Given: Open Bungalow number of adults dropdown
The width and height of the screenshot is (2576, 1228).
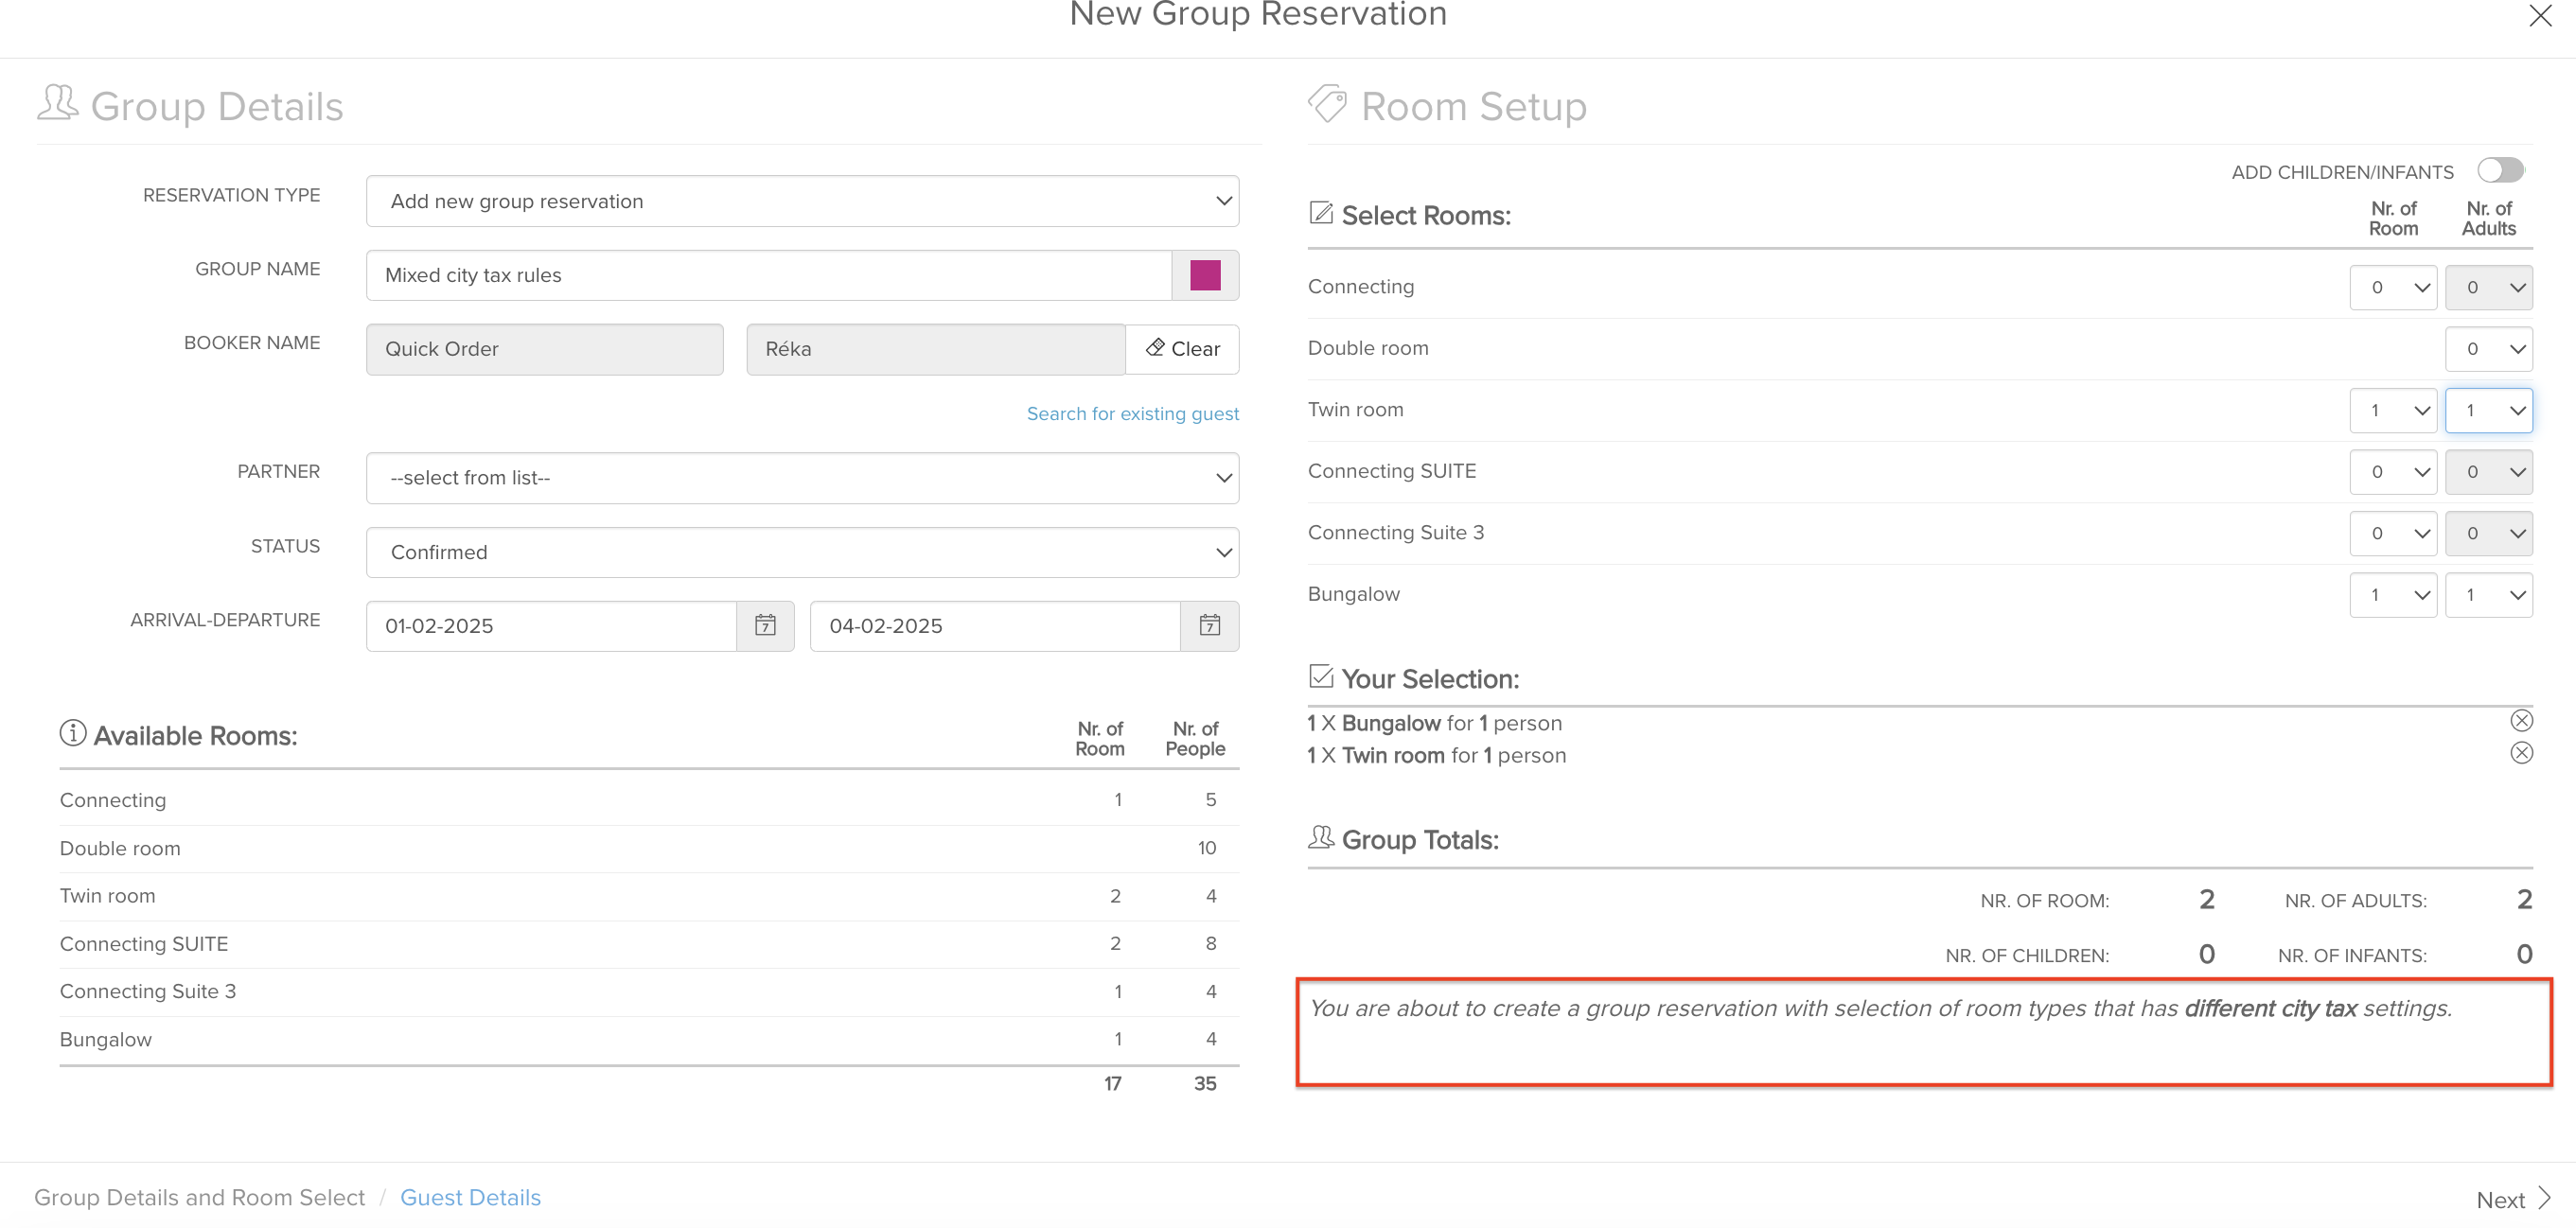Looking at the screenshot, I should (x=2488, y=595).
